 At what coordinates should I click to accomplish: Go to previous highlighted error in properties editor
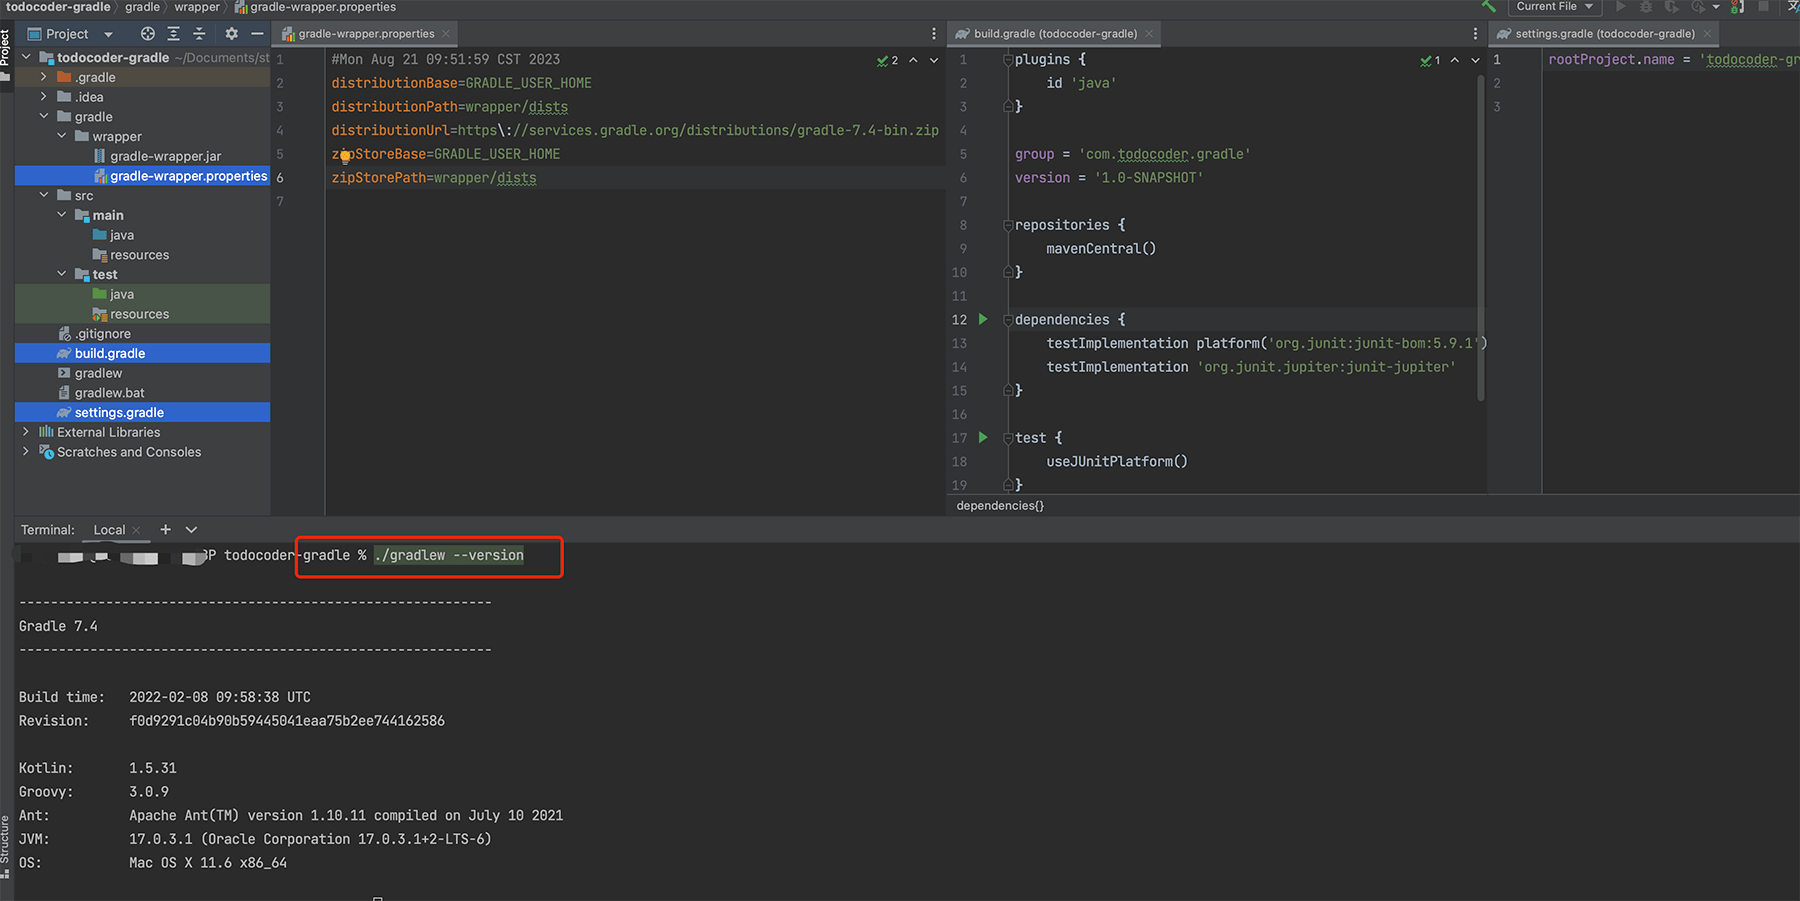[913, 61]
